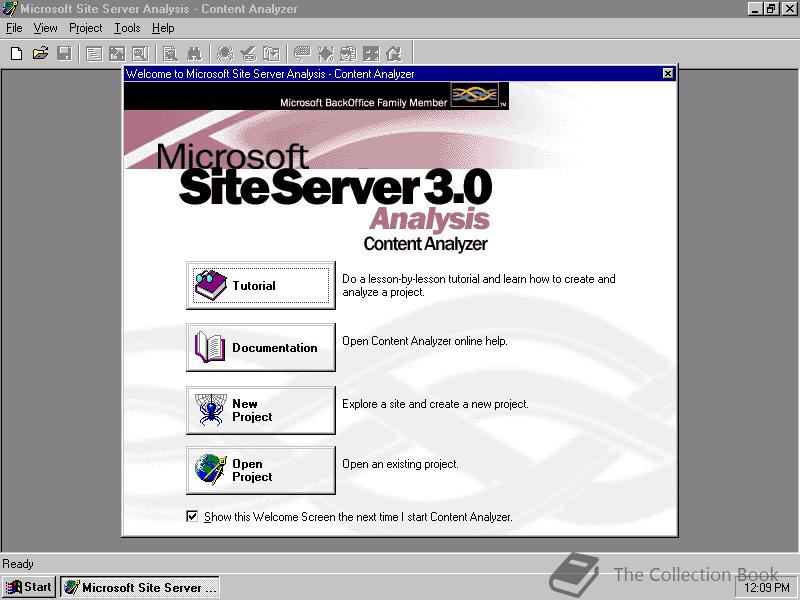Click the chart picture toolbar icon
Viewport: 800px width, 600px height.
point(117,53)
